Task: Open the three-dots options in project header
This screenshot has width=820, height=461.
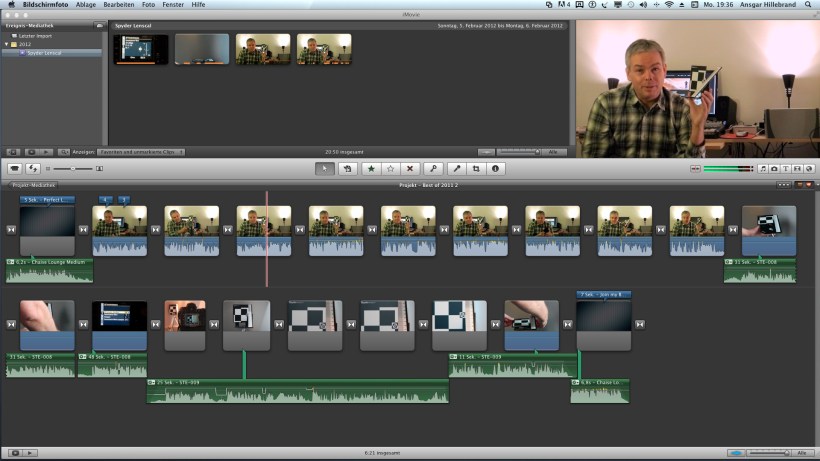Action: point(783,185)
